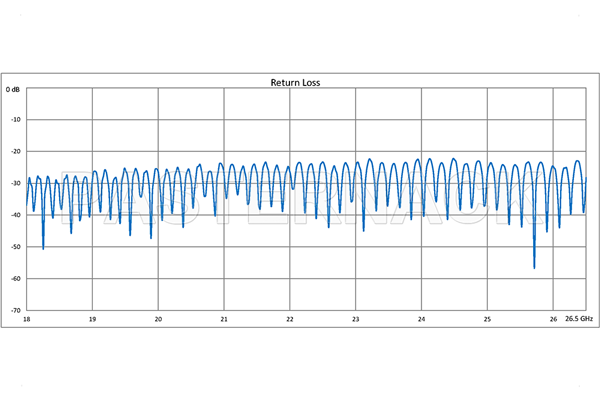
Task: Click the 23 x-axis frequency label
Action: [356, 320]
